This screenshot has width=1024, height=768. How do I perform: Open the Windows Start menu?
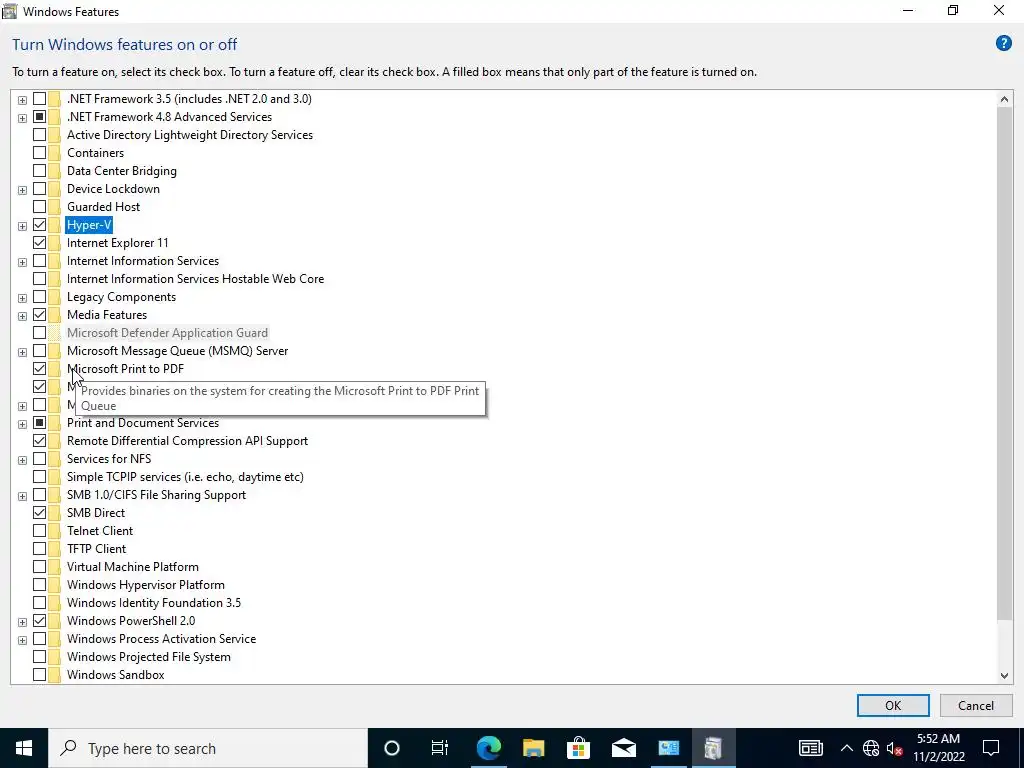(24, 748)
